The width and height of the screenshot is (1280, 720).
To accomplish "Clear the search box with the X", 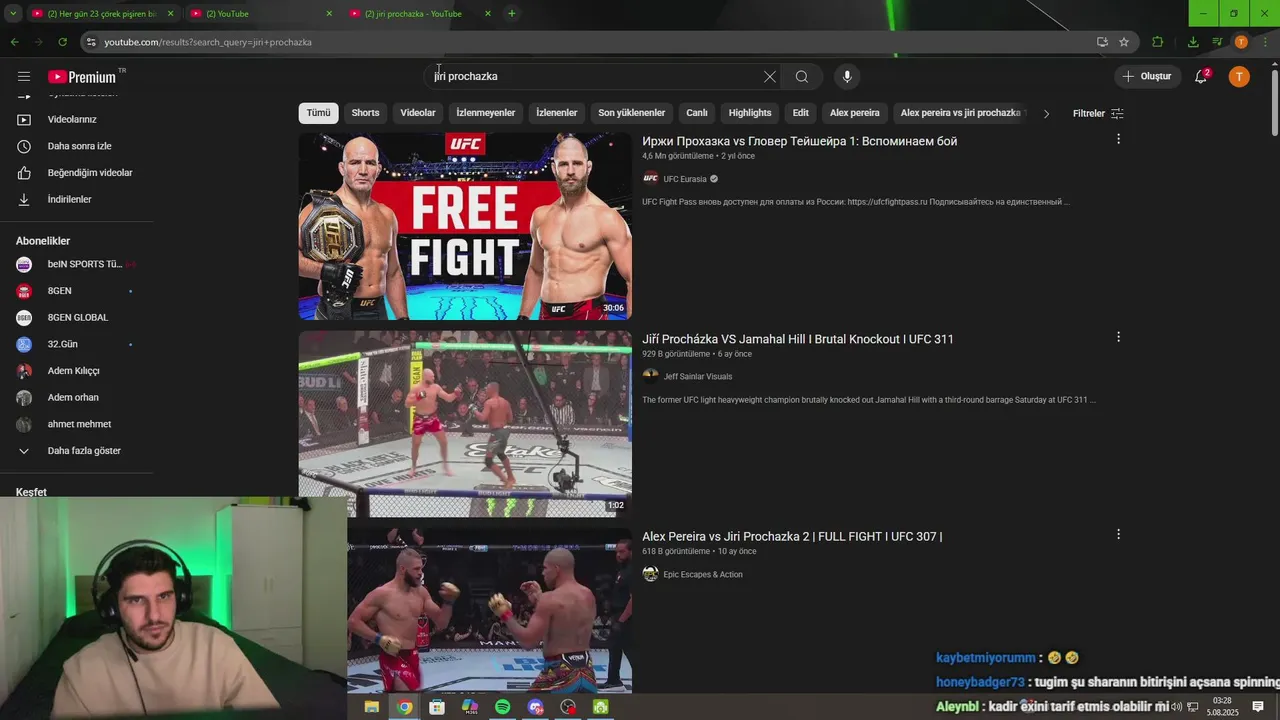I will pos(769,77).
